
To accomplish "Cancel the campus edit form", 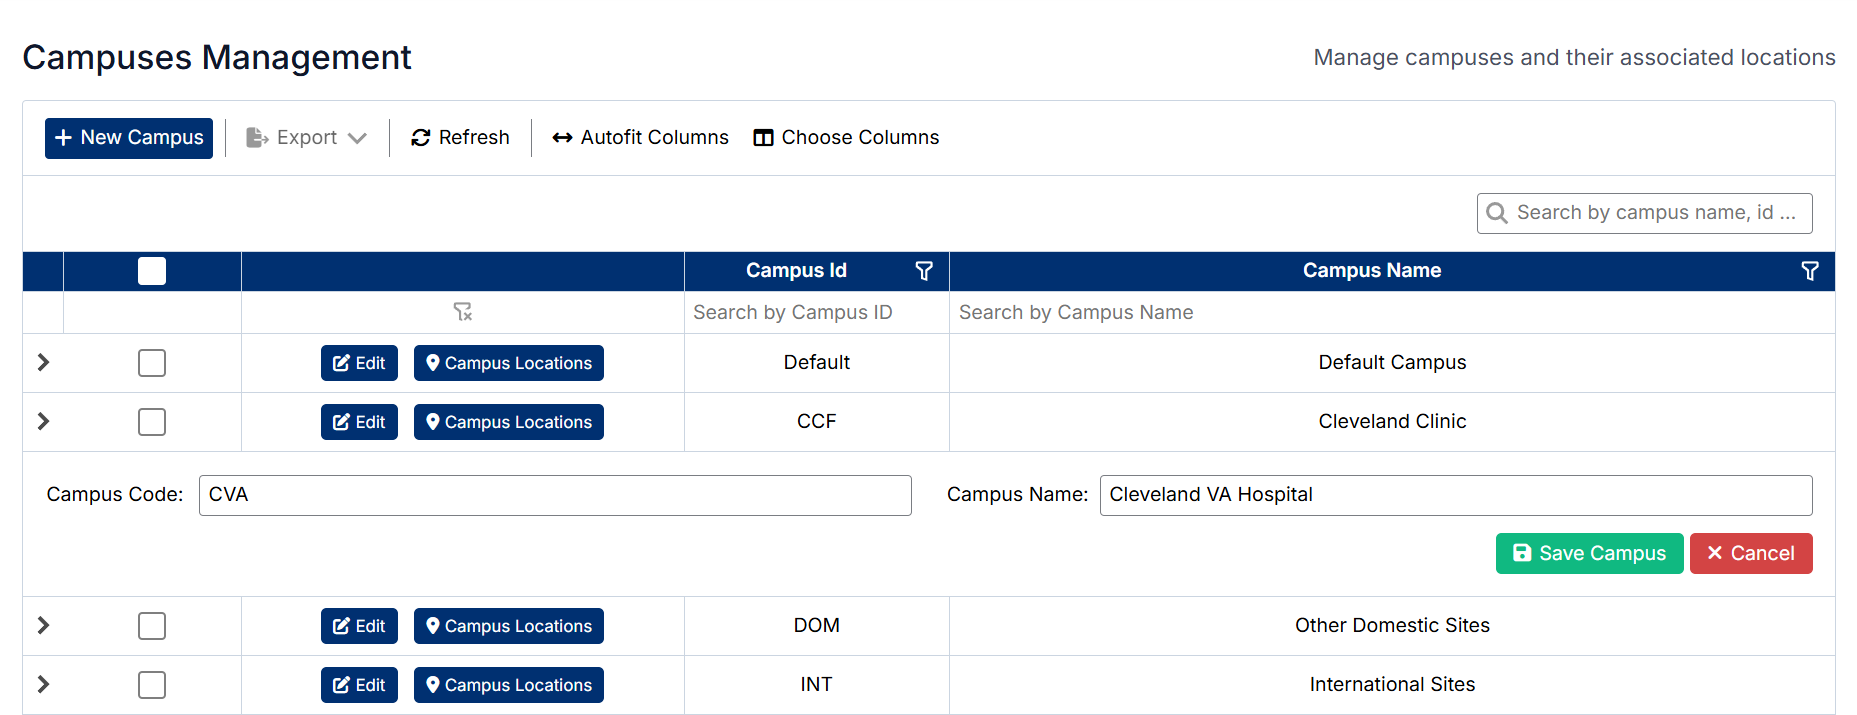I will [1750, 553].
